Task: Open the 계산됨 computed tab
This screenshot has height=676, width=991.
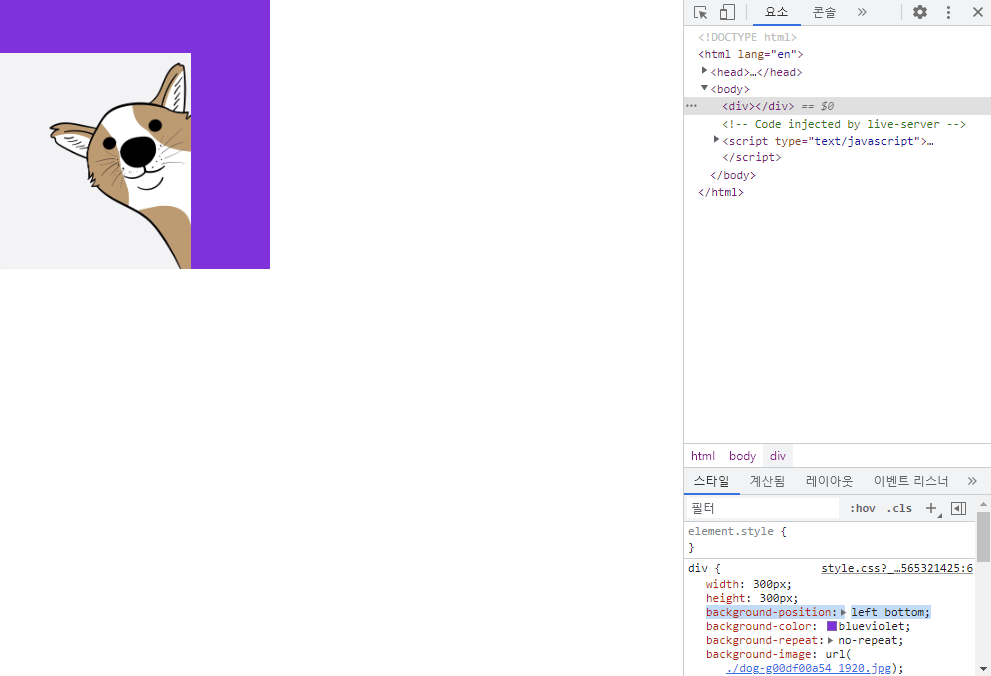Action: (767, 481)
